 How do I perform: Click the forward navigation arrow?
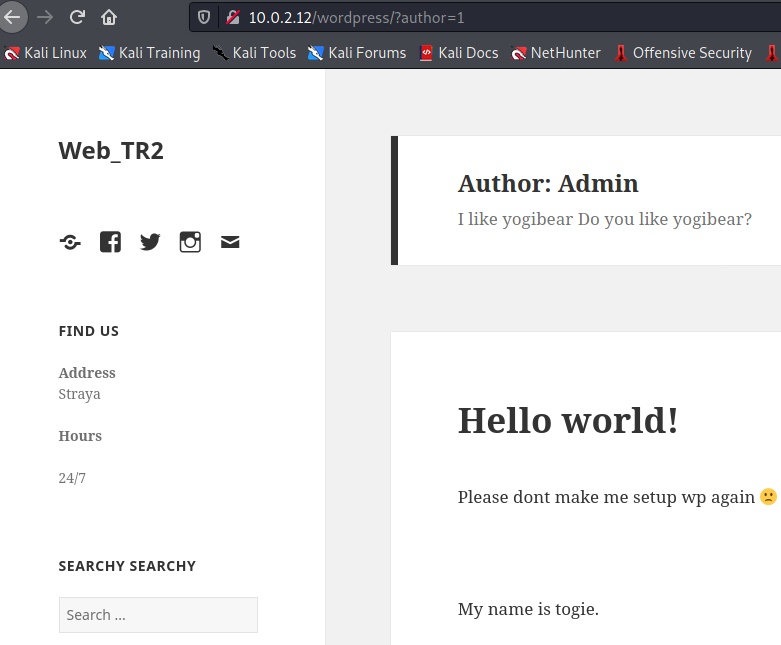[x=45, y=17]
